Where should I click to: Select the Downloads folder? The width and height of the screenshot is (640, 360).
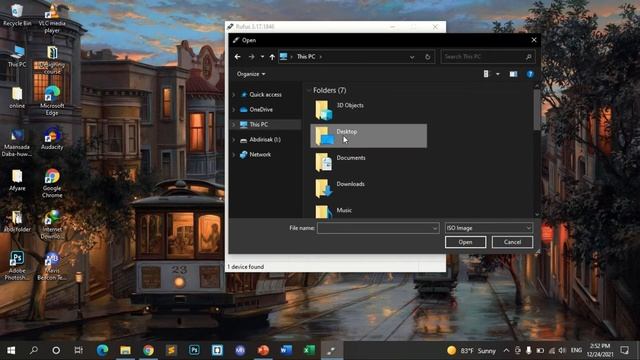[369, 188]
